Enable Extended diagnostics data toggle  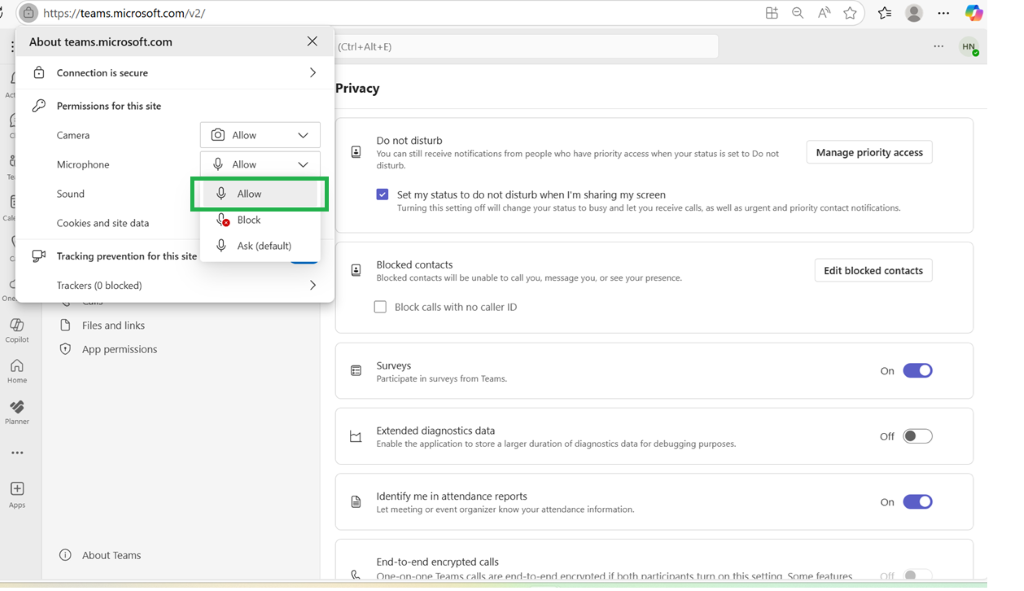pyautogui.click(x=918, y=436)
